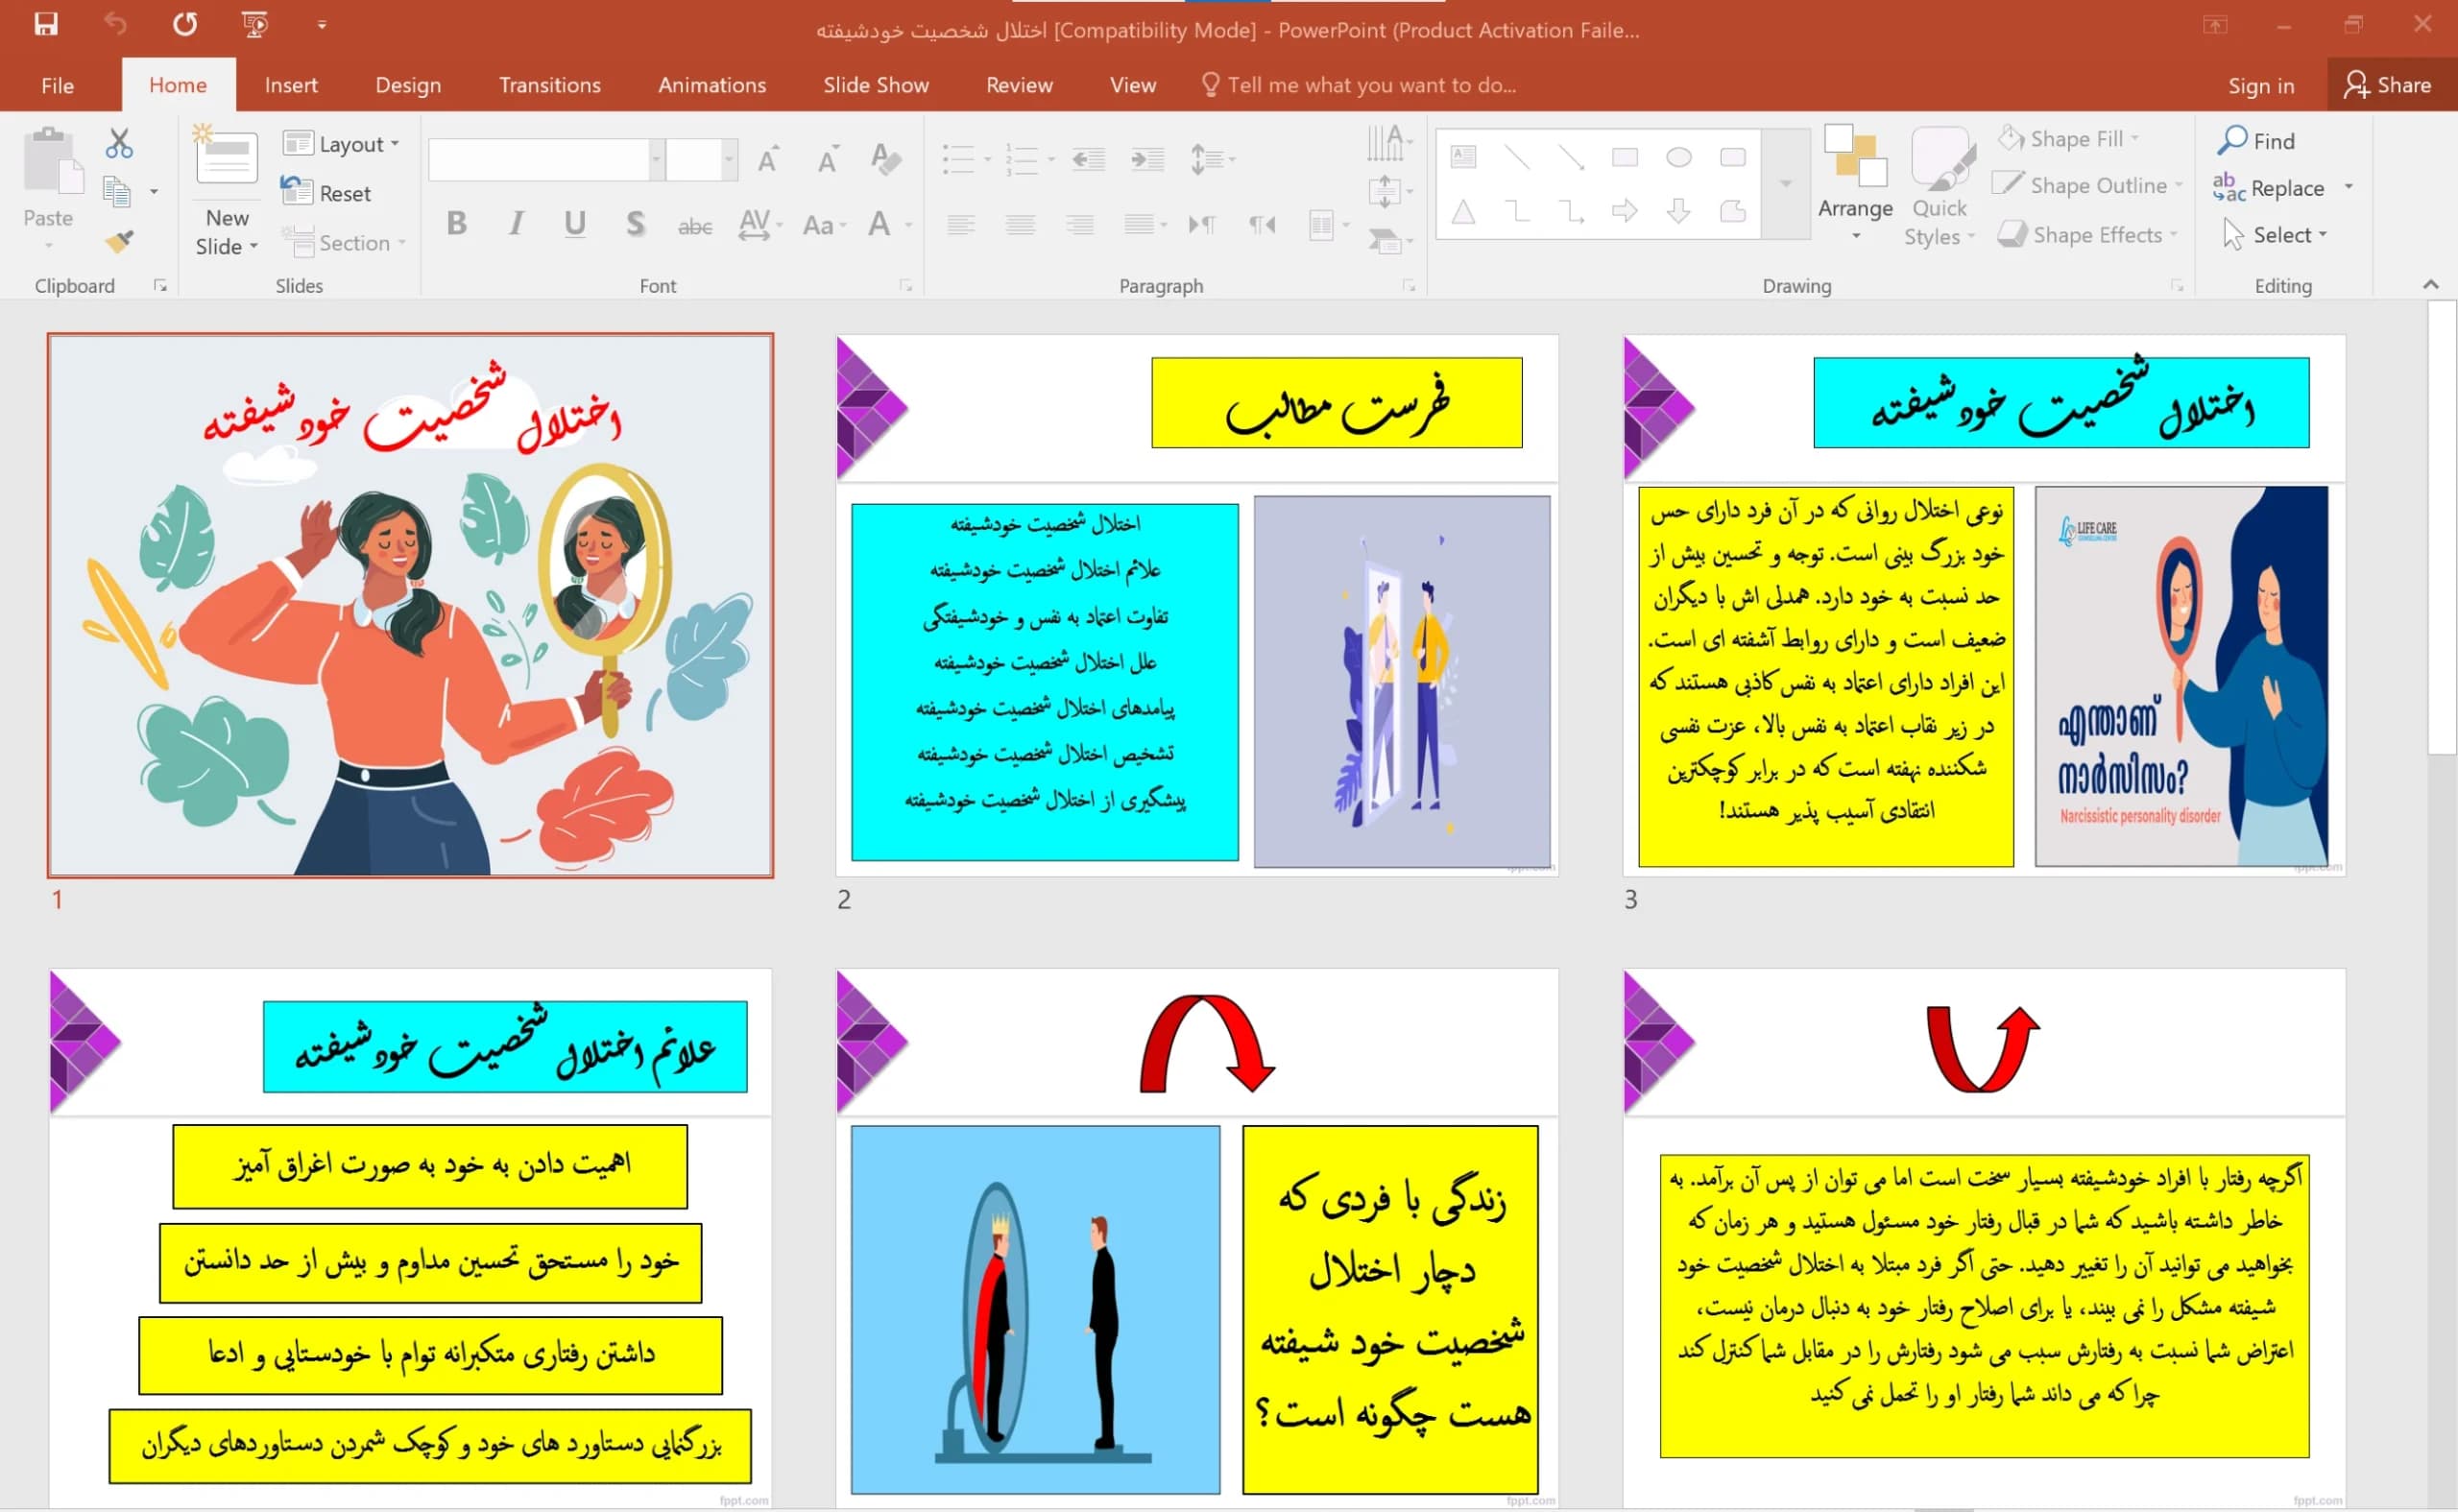
Task: Toggle Strikethrough formatting
Action: 695,226
